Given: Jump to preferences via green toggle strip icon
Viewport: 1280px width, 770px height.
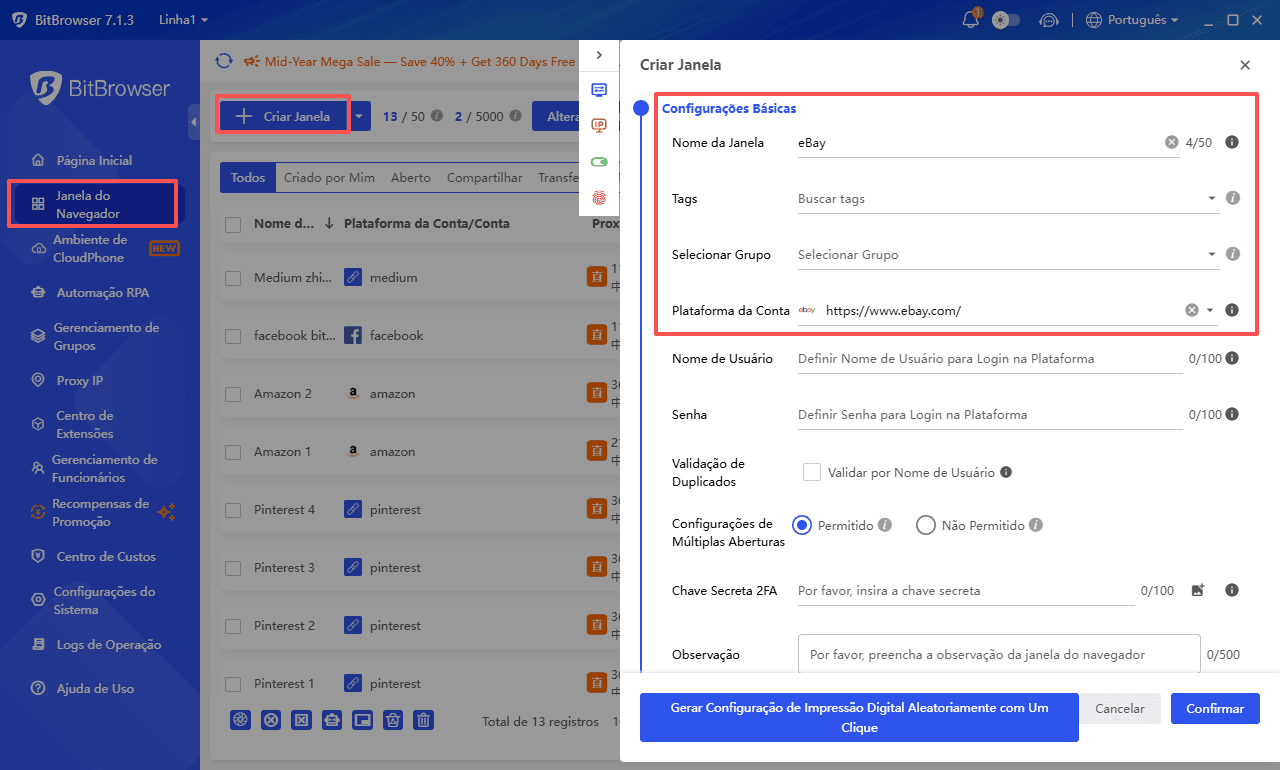Looking at the screenshot, I should click(x=599, y=162).
